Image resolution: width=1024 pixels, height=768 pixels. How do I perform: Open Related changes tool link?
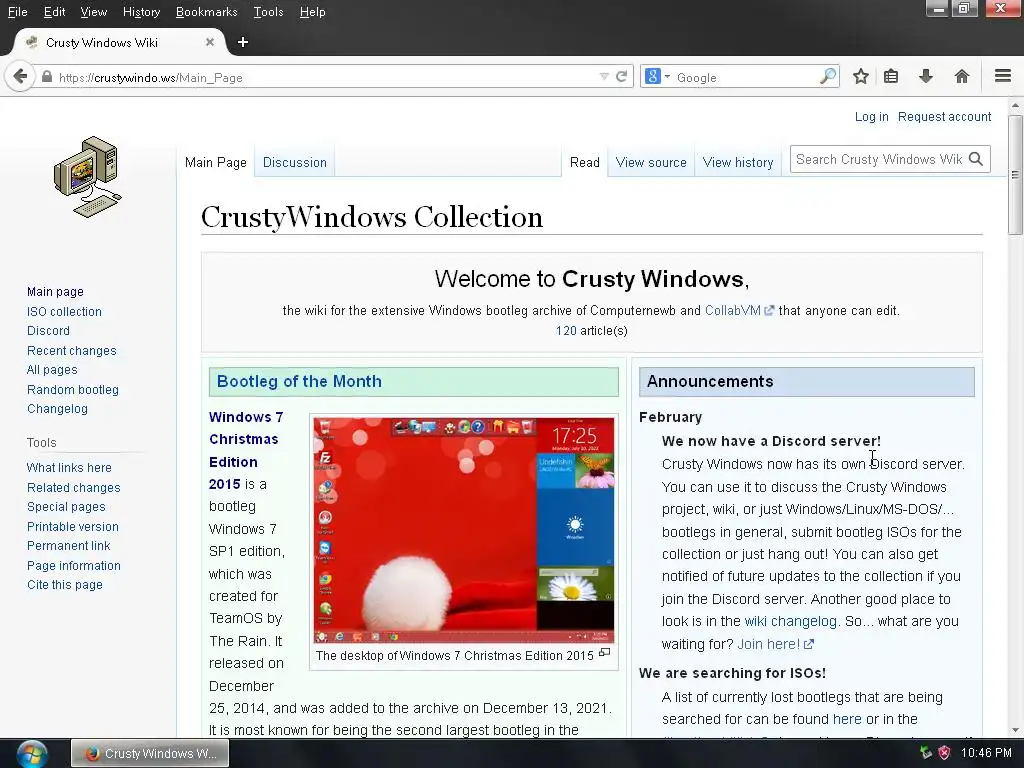[x=74, y=487]
